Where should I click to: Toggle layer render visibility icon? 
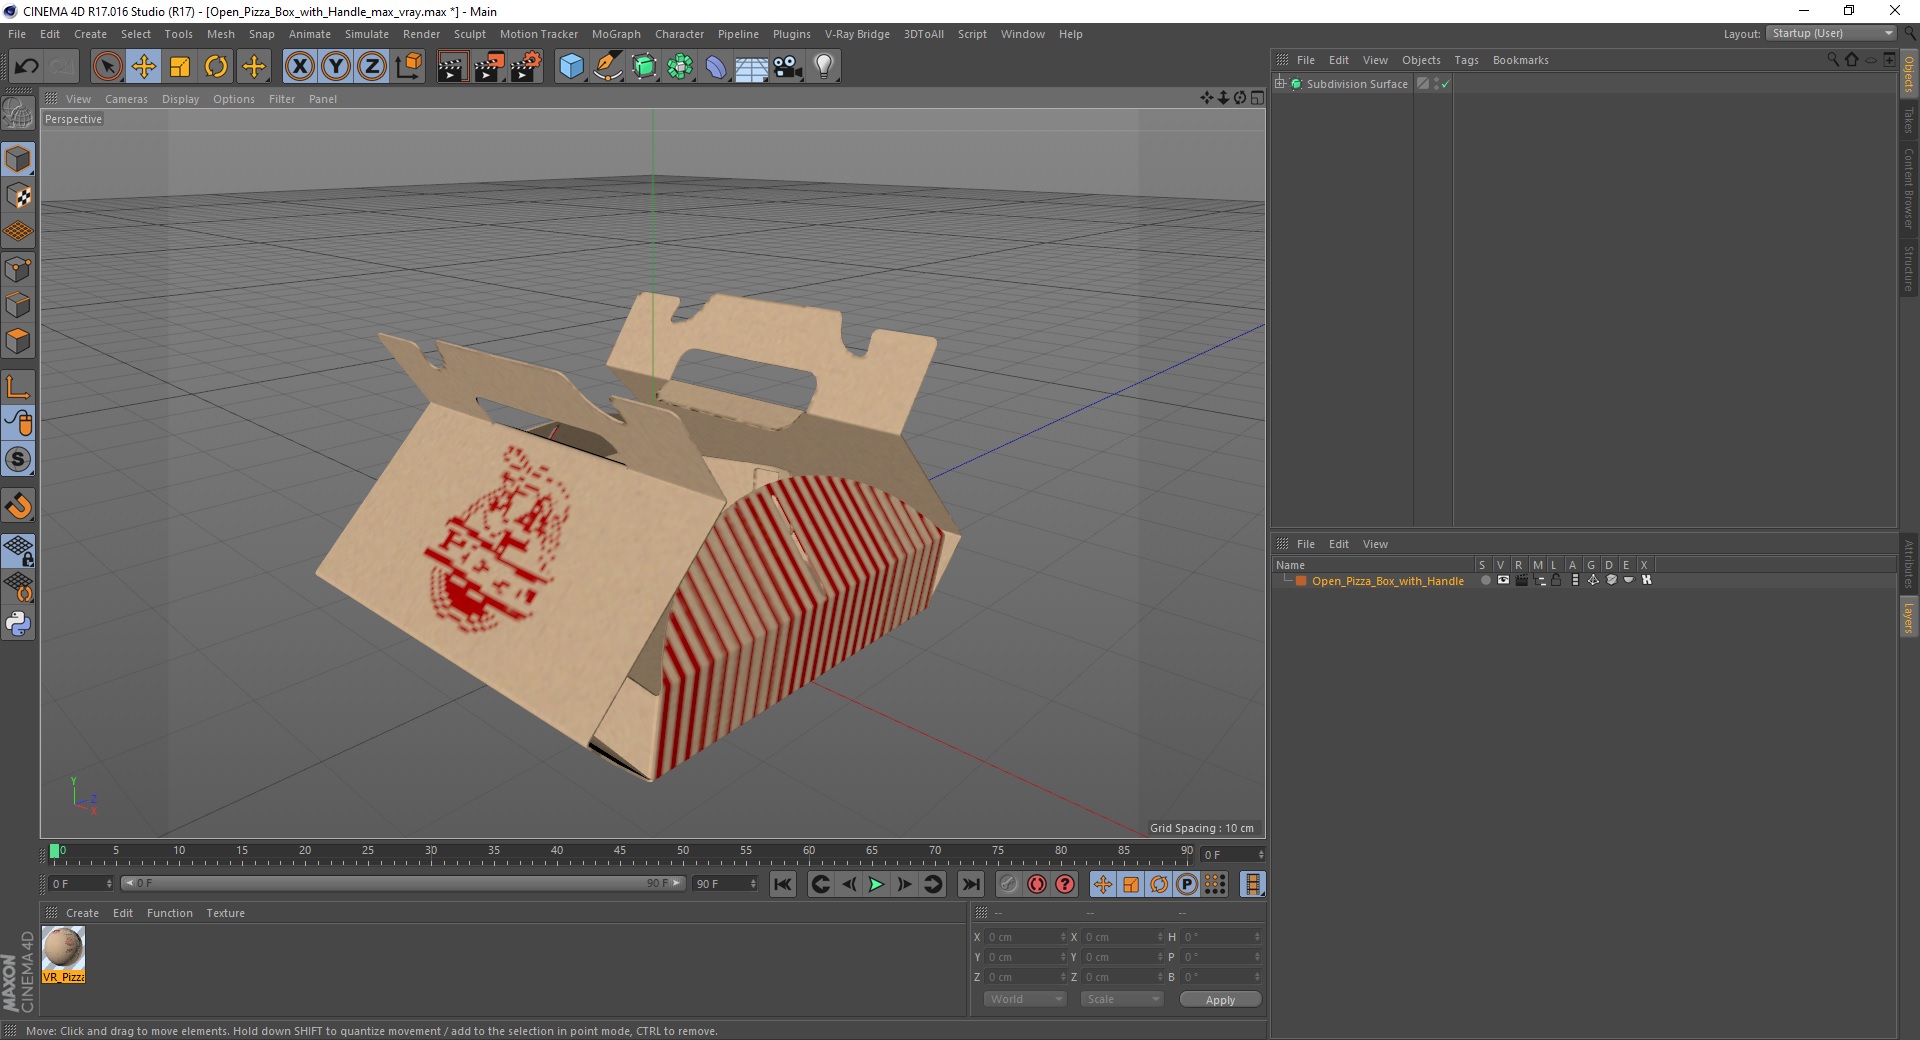pos(1521,580)
